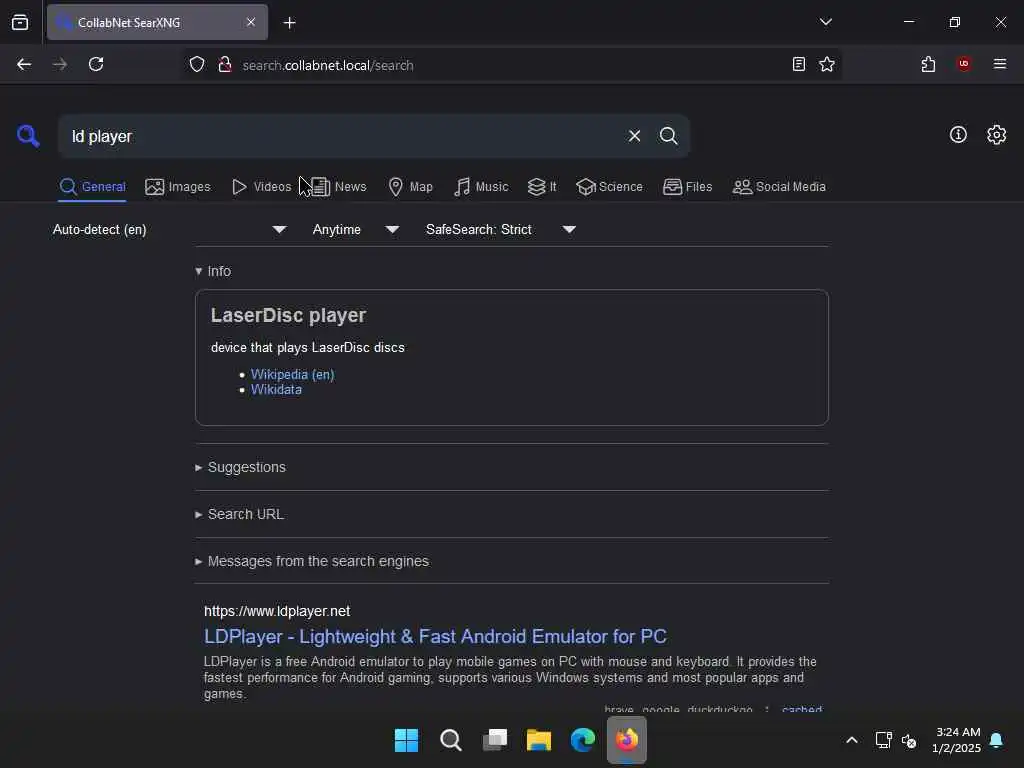The height and width of the screenshot is (768, 1024).
Task: Switch to Videos category
Action: coord(262,187)
